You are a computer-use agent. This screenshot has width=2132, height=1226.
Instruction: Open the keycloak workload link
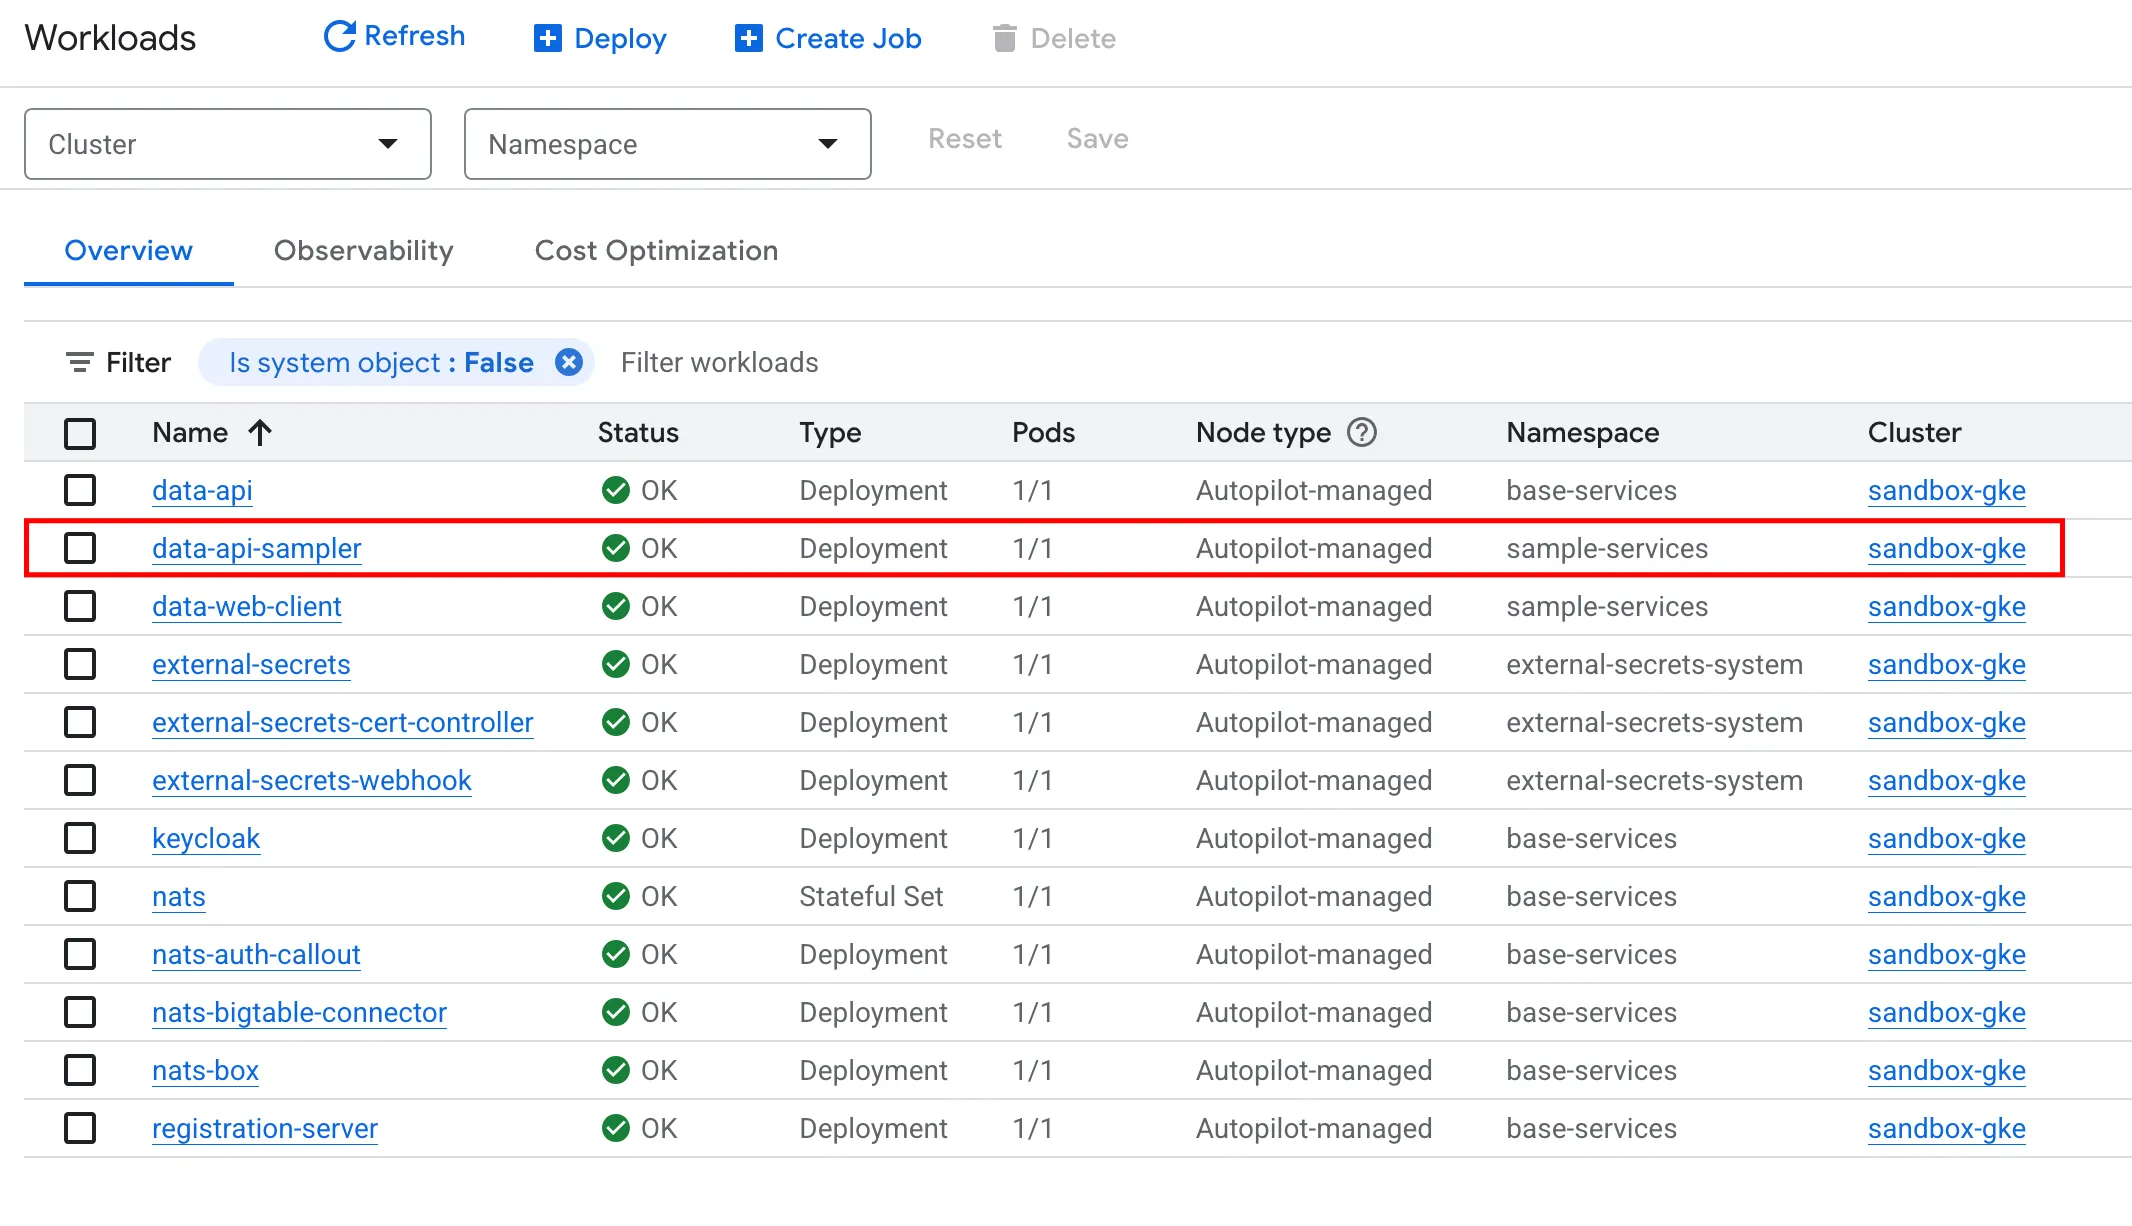(206, 838)
